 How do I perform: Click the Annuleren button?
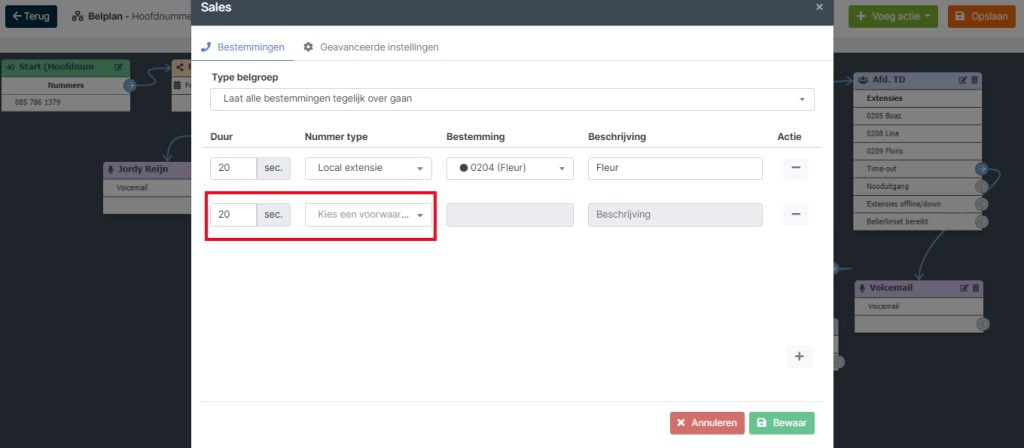click(707, 423)
